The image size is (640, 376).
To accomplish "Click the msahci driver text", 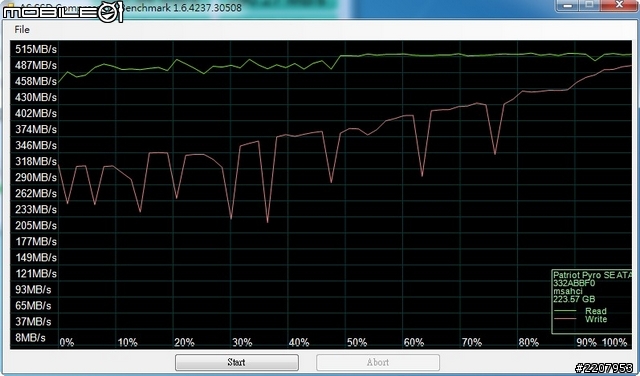I will pos(568,291).
